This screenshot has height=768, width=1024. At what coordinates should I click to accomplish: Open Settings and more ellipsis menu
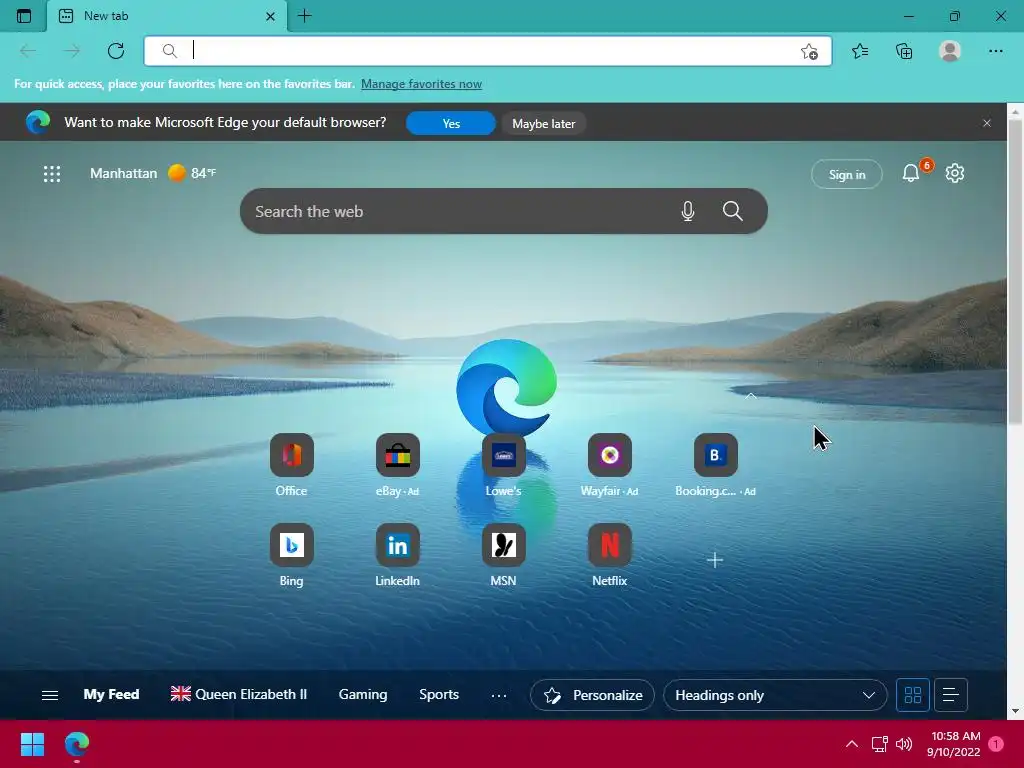[x=995, y=51]
